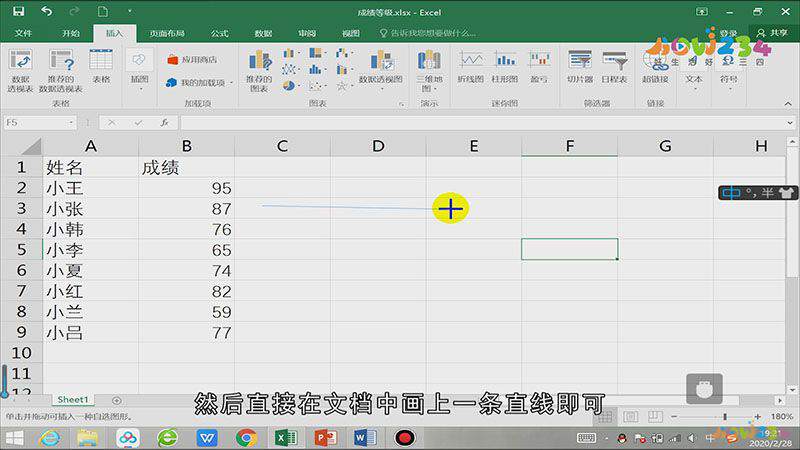Add a new sheet with plus button

[116, 401]
